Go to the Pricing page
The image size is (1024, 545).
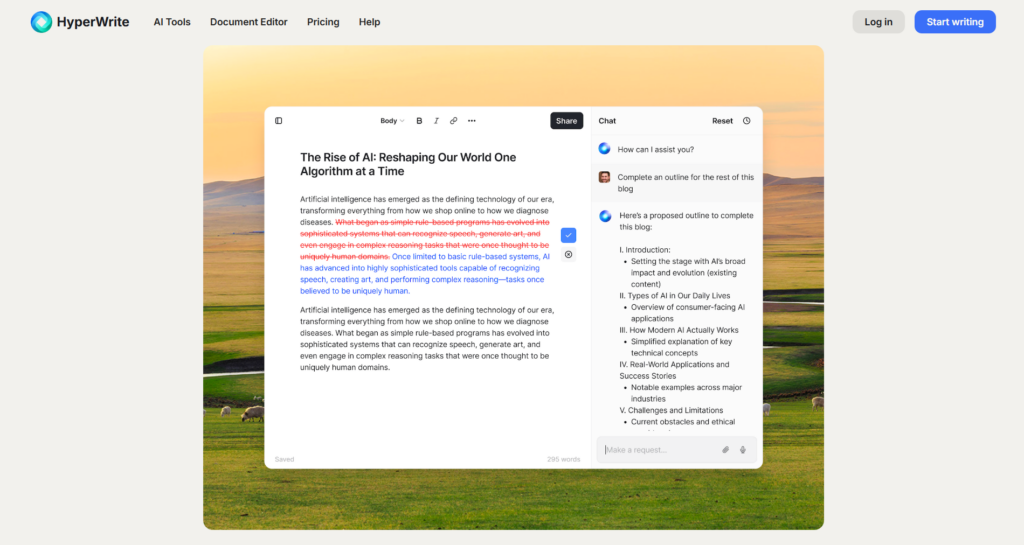[x=323, y=22]
